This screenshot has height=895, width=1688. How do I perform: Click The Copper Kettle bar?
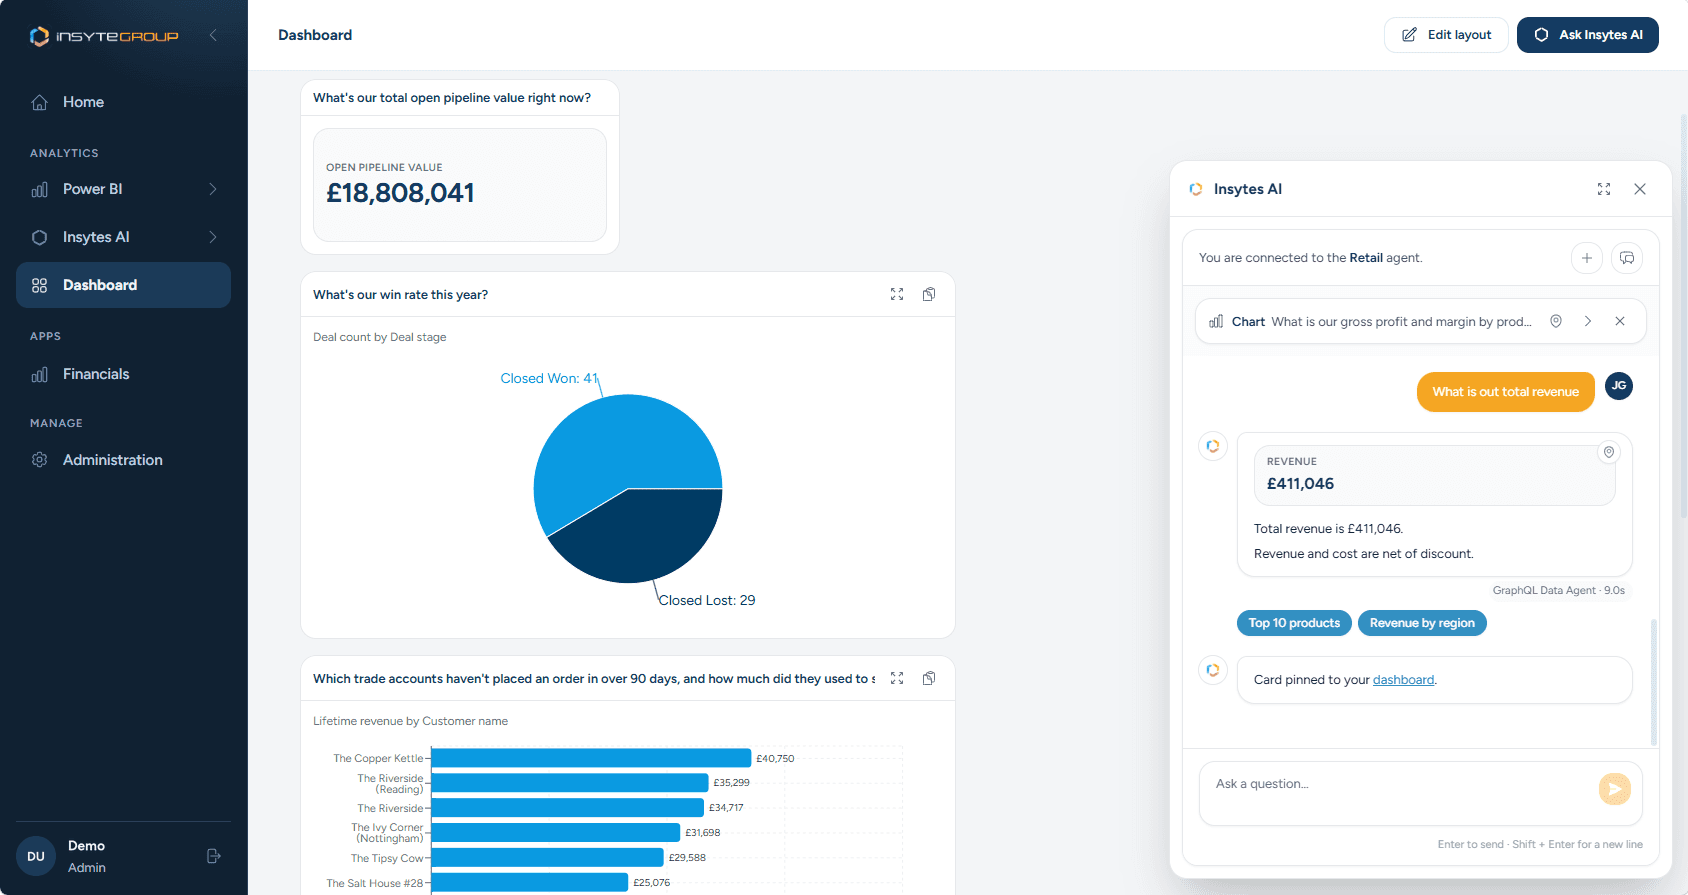click(591, 758)
